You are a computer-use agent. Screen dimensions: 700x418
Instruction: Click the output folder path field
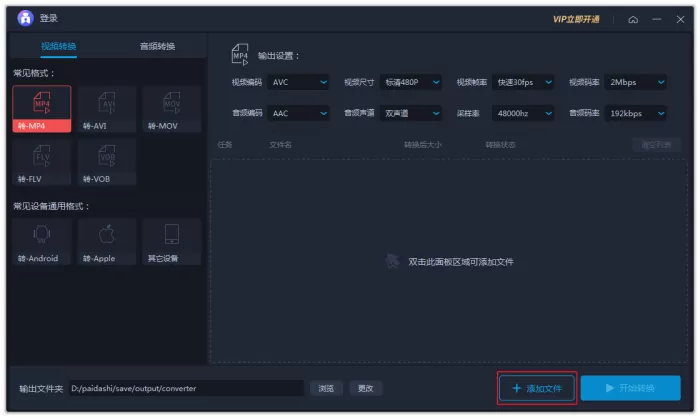[x=187, y=389]
